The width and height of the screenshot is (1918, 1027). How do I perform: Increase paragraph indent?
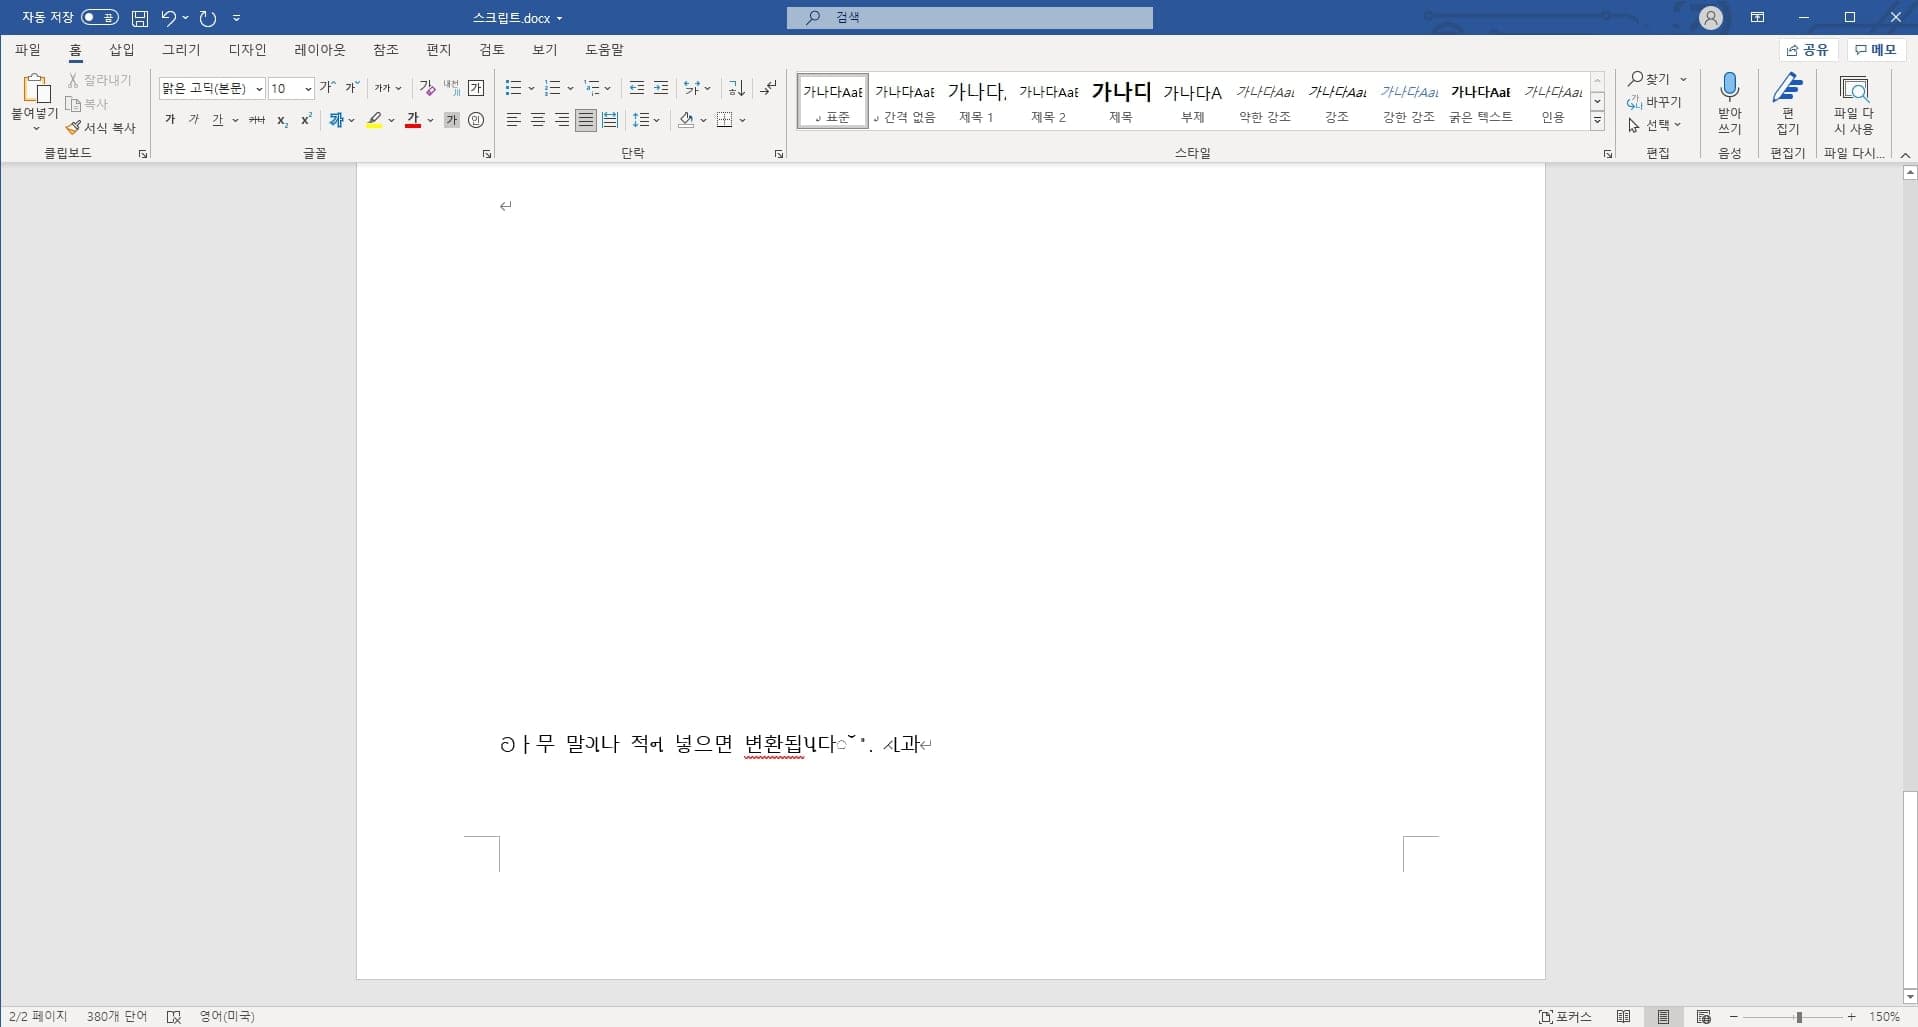pyautogui.click(x=661, y=88)
